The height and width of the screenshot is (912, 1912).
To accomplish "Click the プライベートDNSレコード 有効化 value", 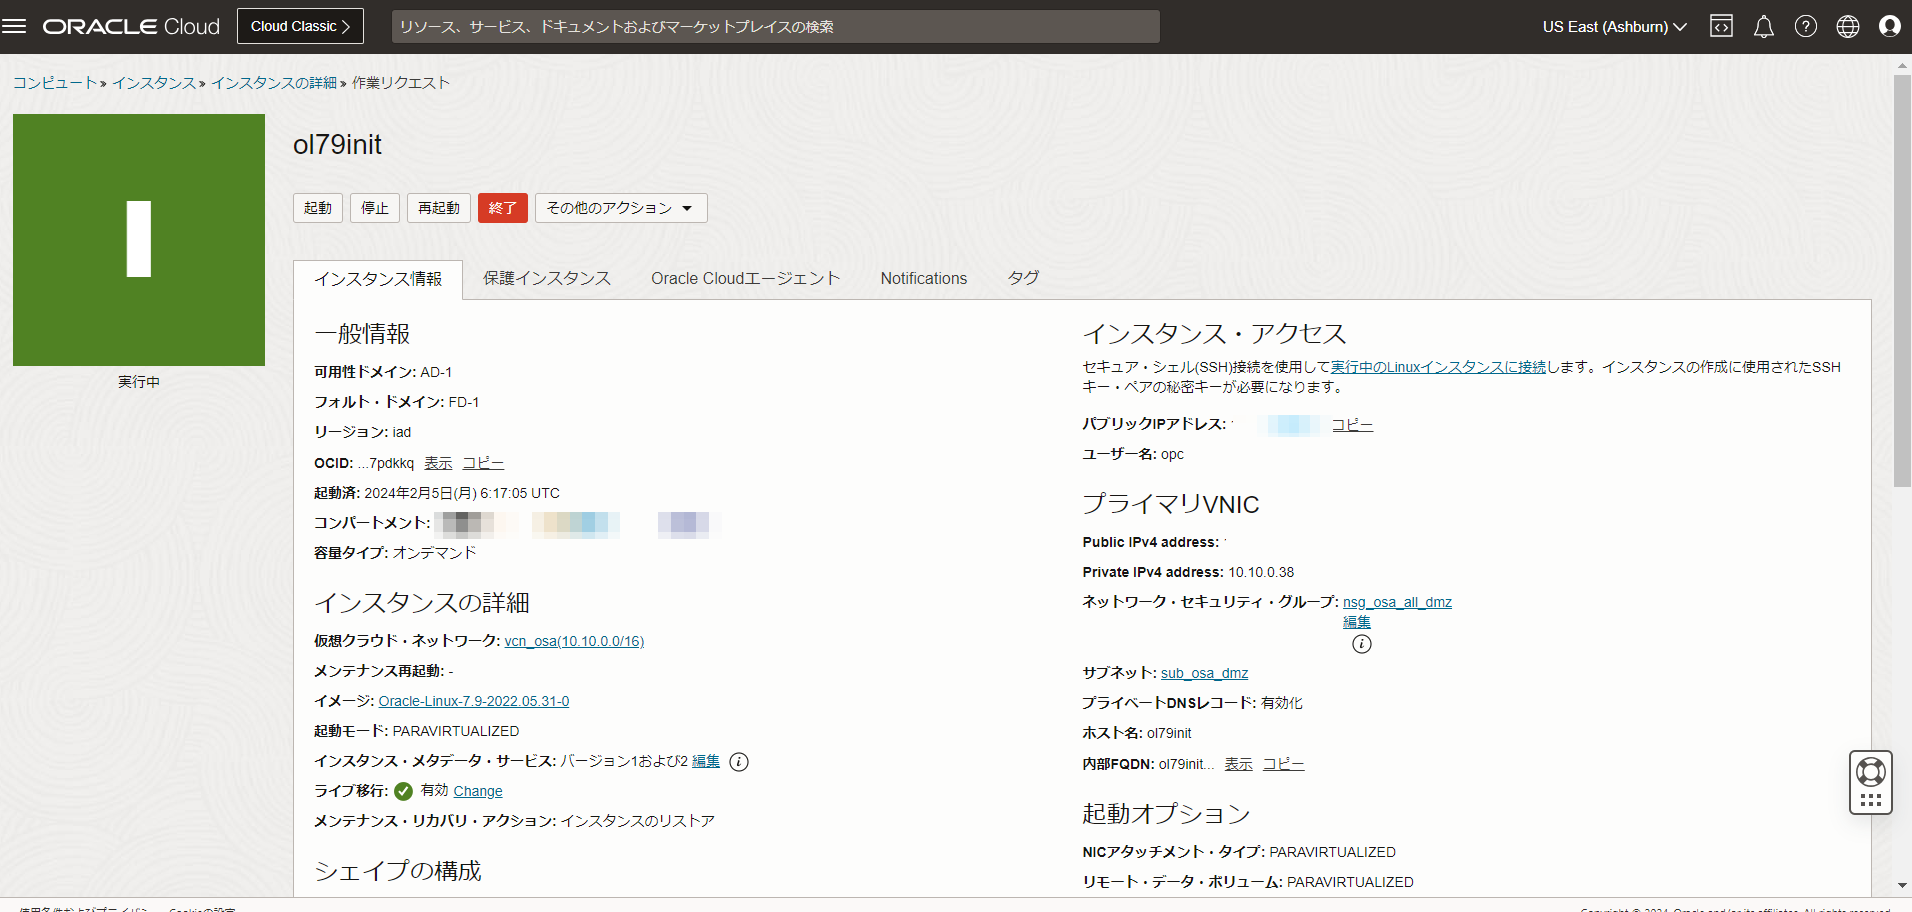I will (1282, 703).
